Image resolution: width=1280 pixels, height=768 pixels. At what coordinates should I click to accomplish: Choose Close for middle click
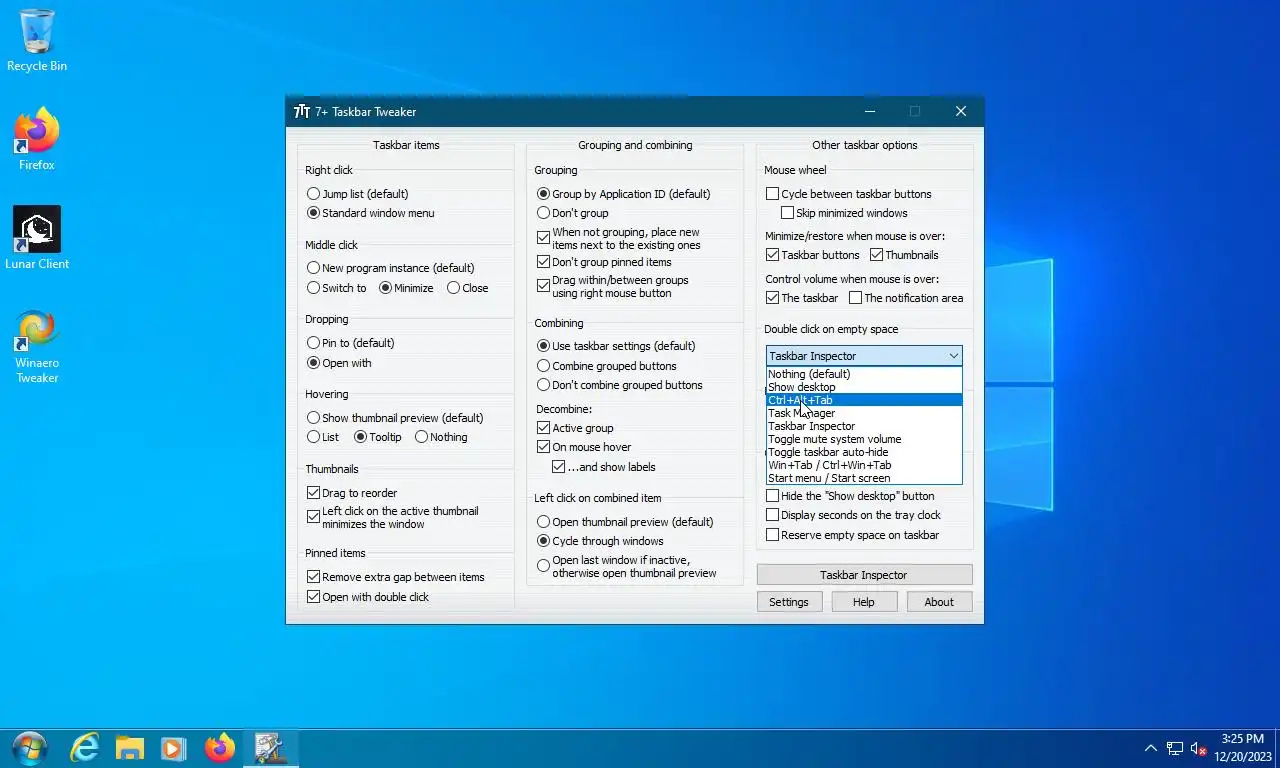click(x=468, y=288)
